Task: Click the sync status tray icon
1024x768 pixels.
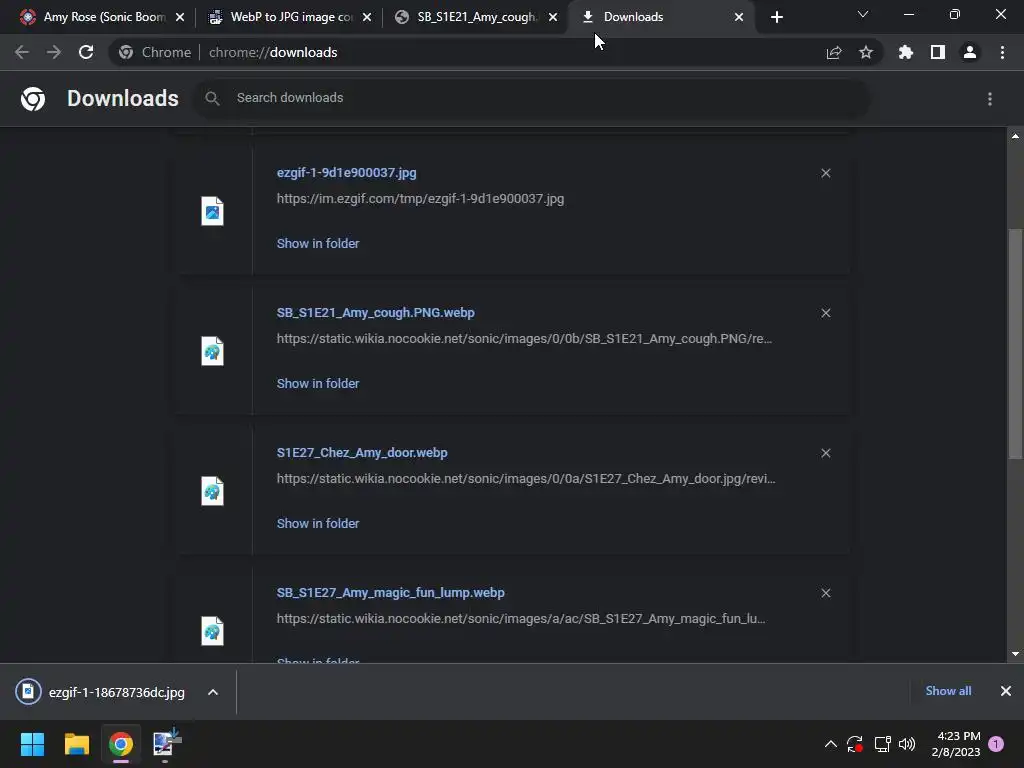Action: point(855,744)
